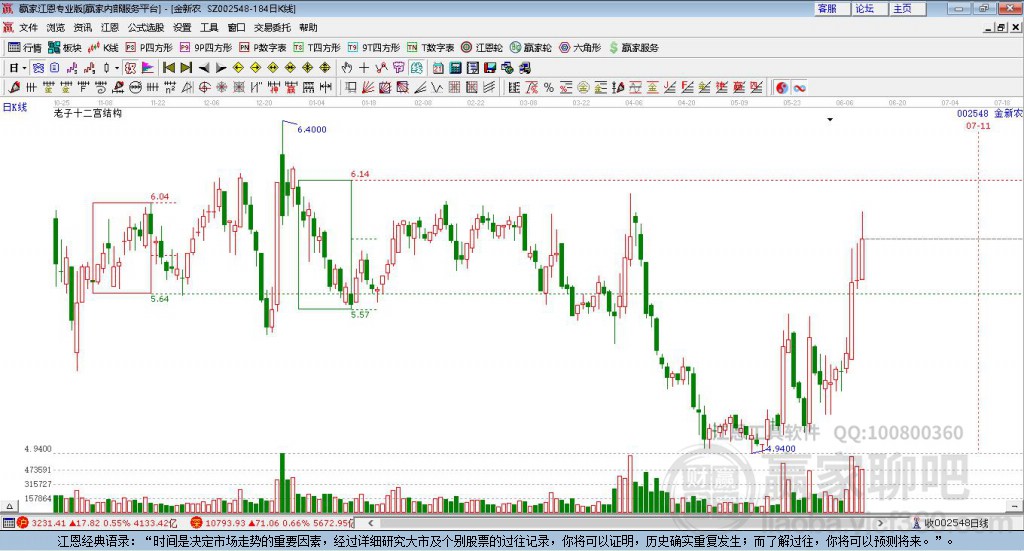Click the horizontal chart scrollbar track
This screenshot has width=1024, height=551.
(x=626, y=523)
